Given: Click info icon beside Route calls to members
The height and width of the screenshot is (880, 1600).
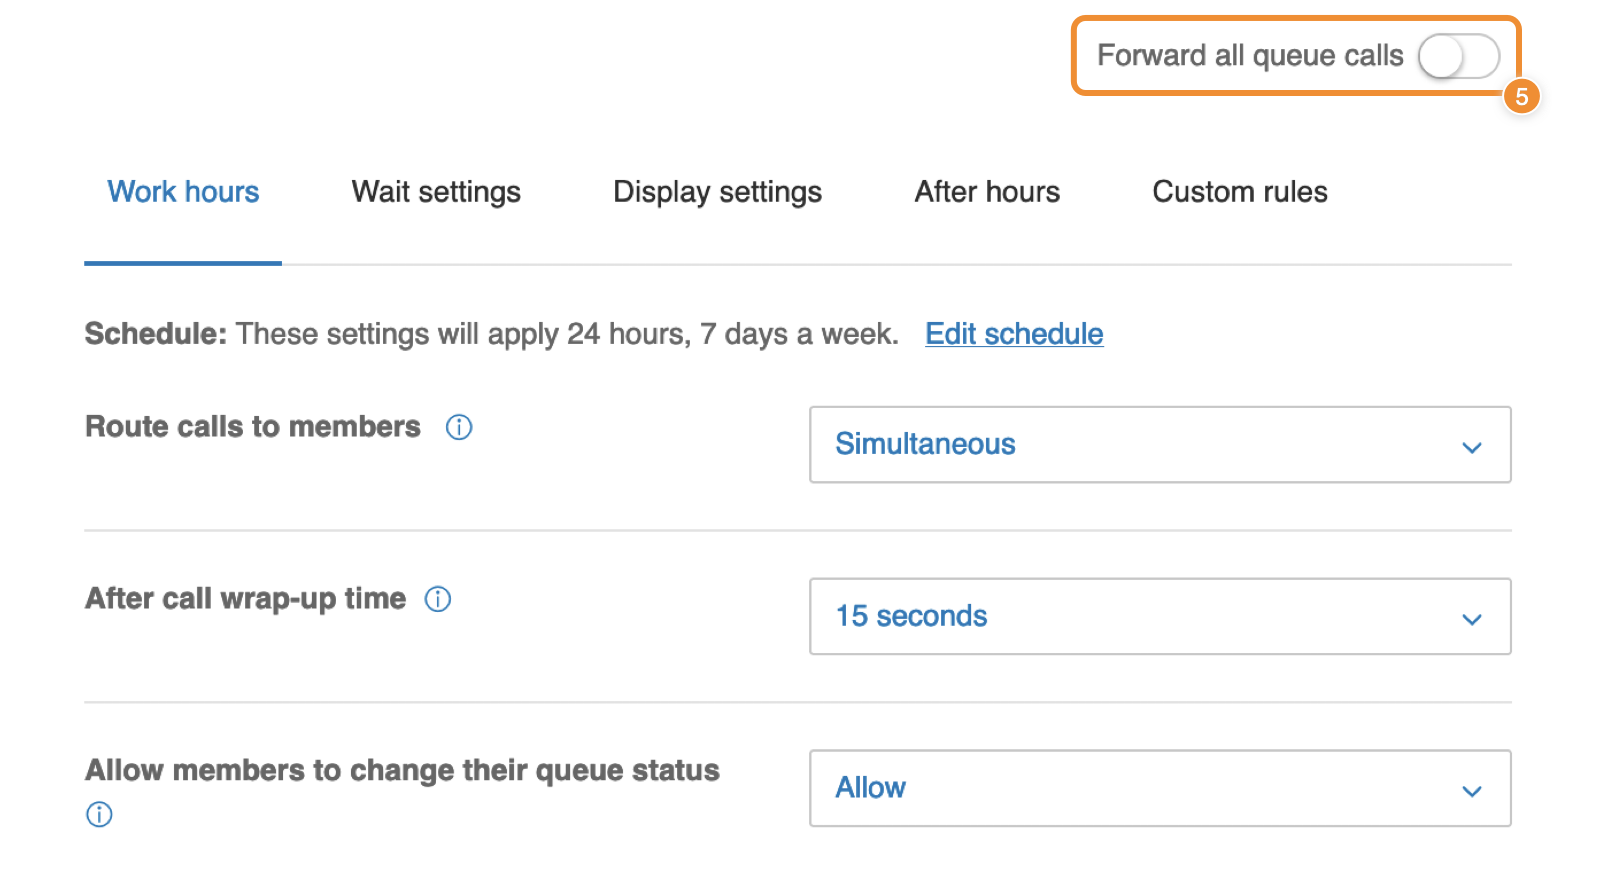Looking at the screenshot, I should [459, 427].
